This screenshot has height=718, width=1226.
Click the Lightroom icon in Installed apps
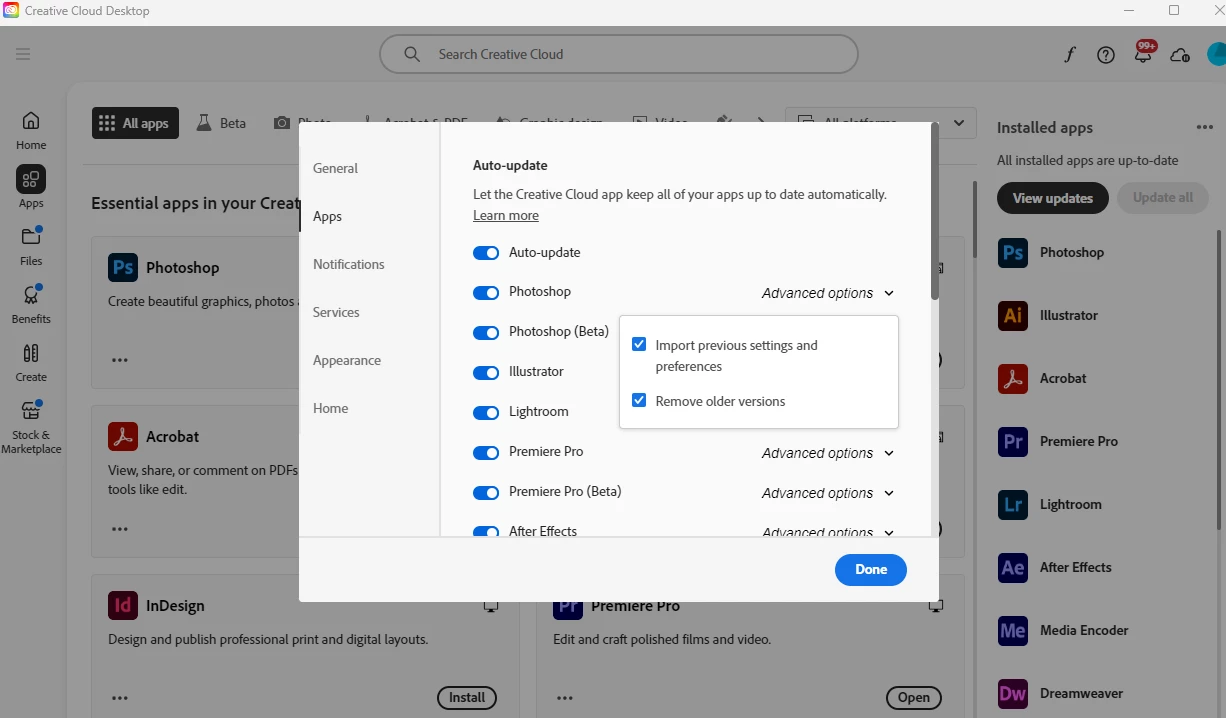[1013, 504]
